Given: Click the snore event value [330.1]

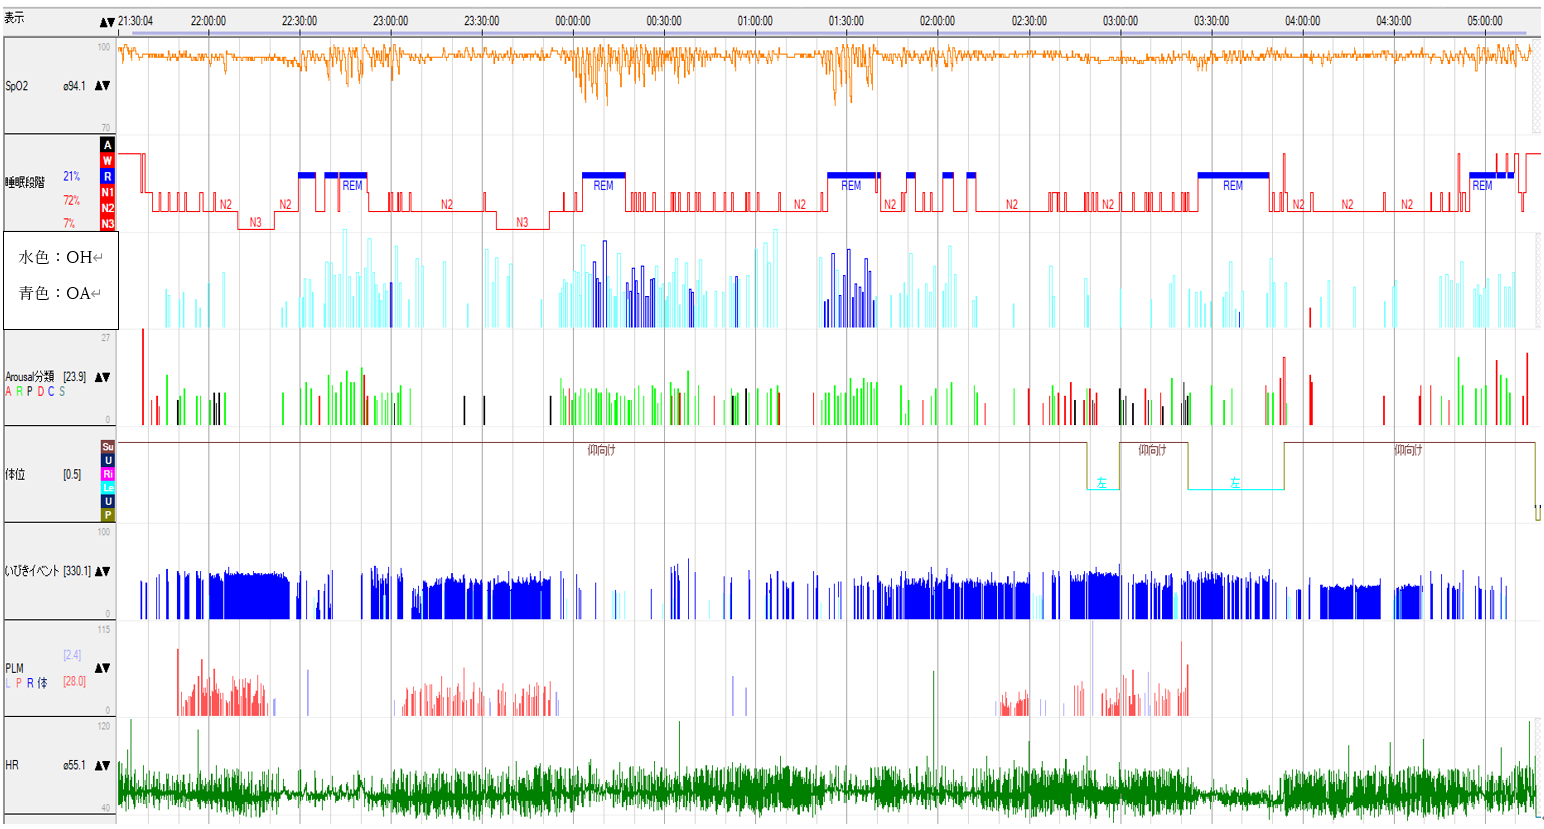Looking at the screenshot, I should [x=77, y=571].
